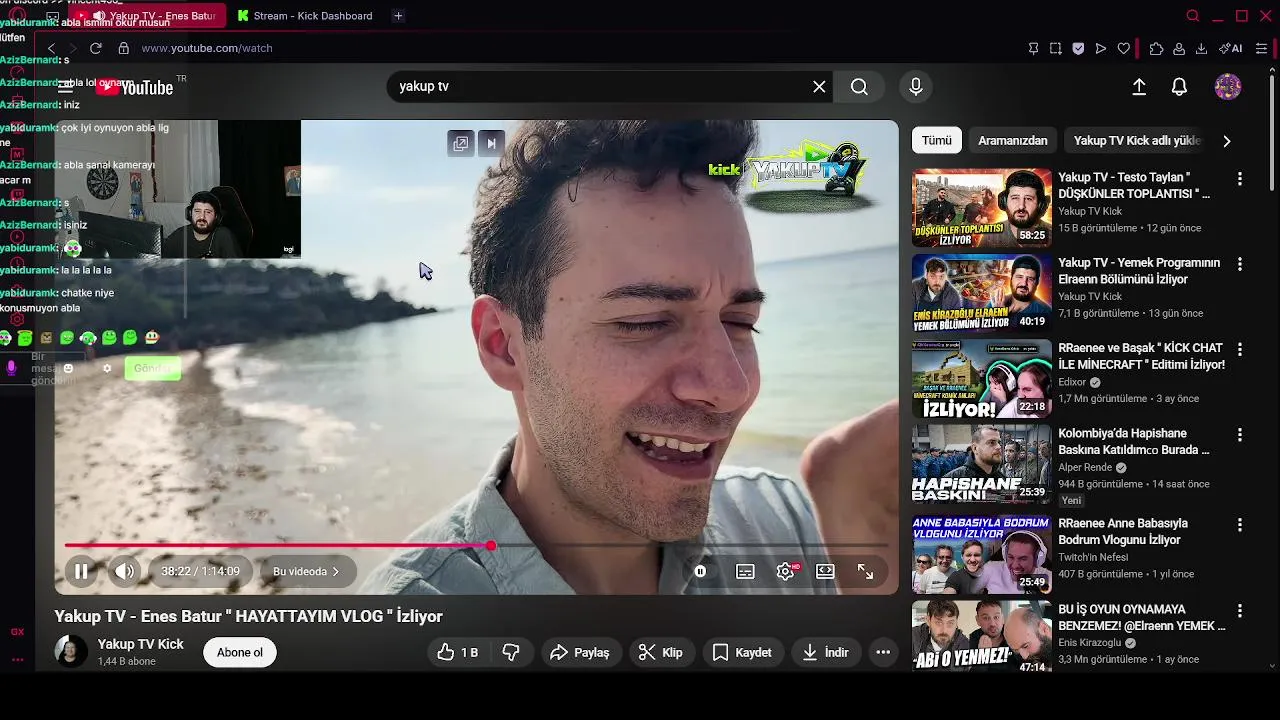Bookmark the page with heart icon
The width and height of the screenshot is (1280, 720).
pos(1124,48)
